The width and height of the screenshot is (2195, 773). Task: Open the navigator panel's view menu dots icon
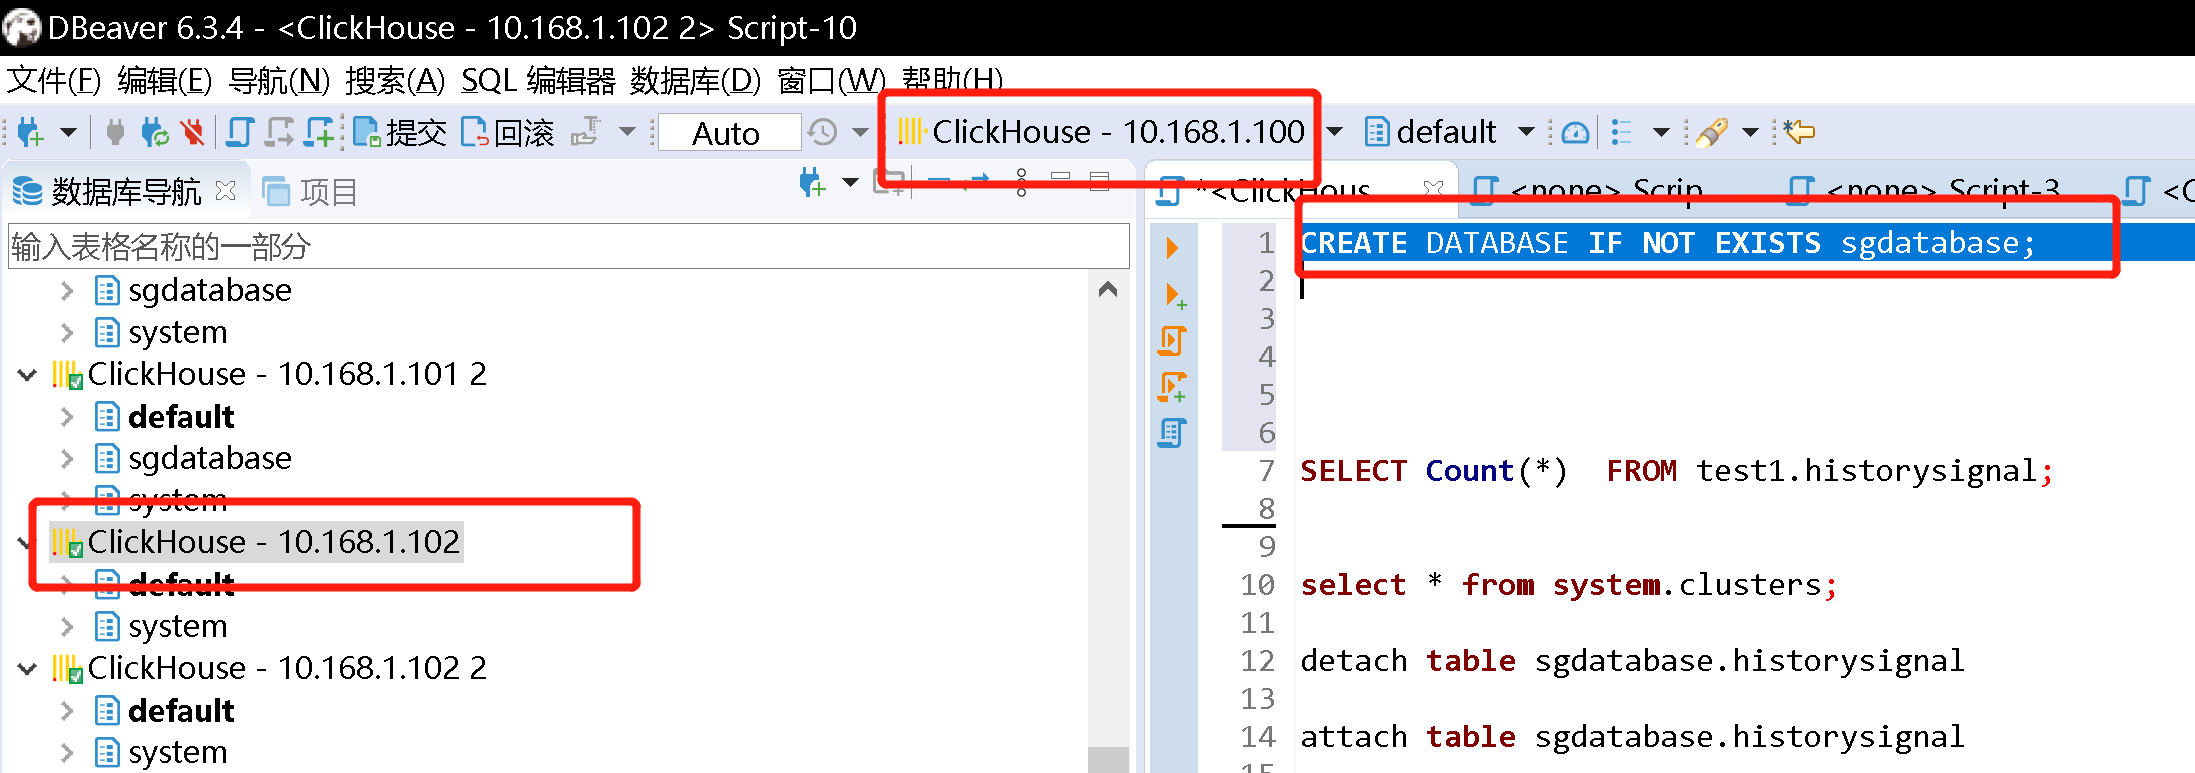point(1021,182)
